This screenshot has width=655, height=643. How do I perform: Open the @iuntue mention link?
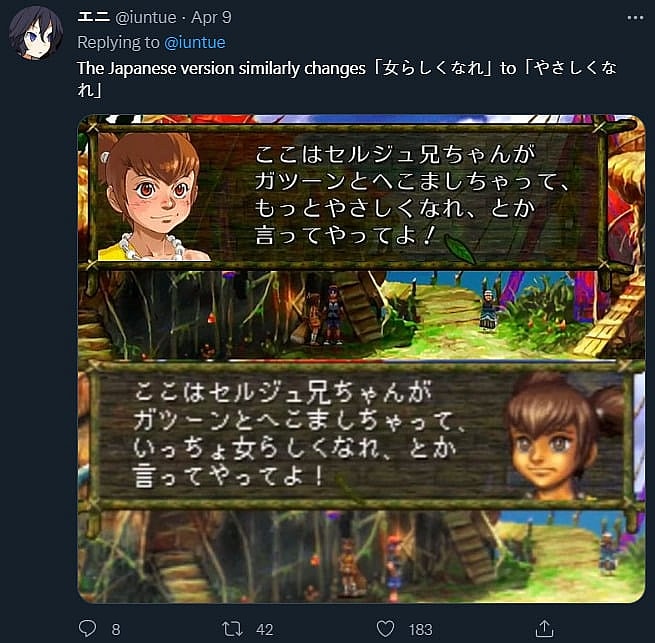coord(195,43)
